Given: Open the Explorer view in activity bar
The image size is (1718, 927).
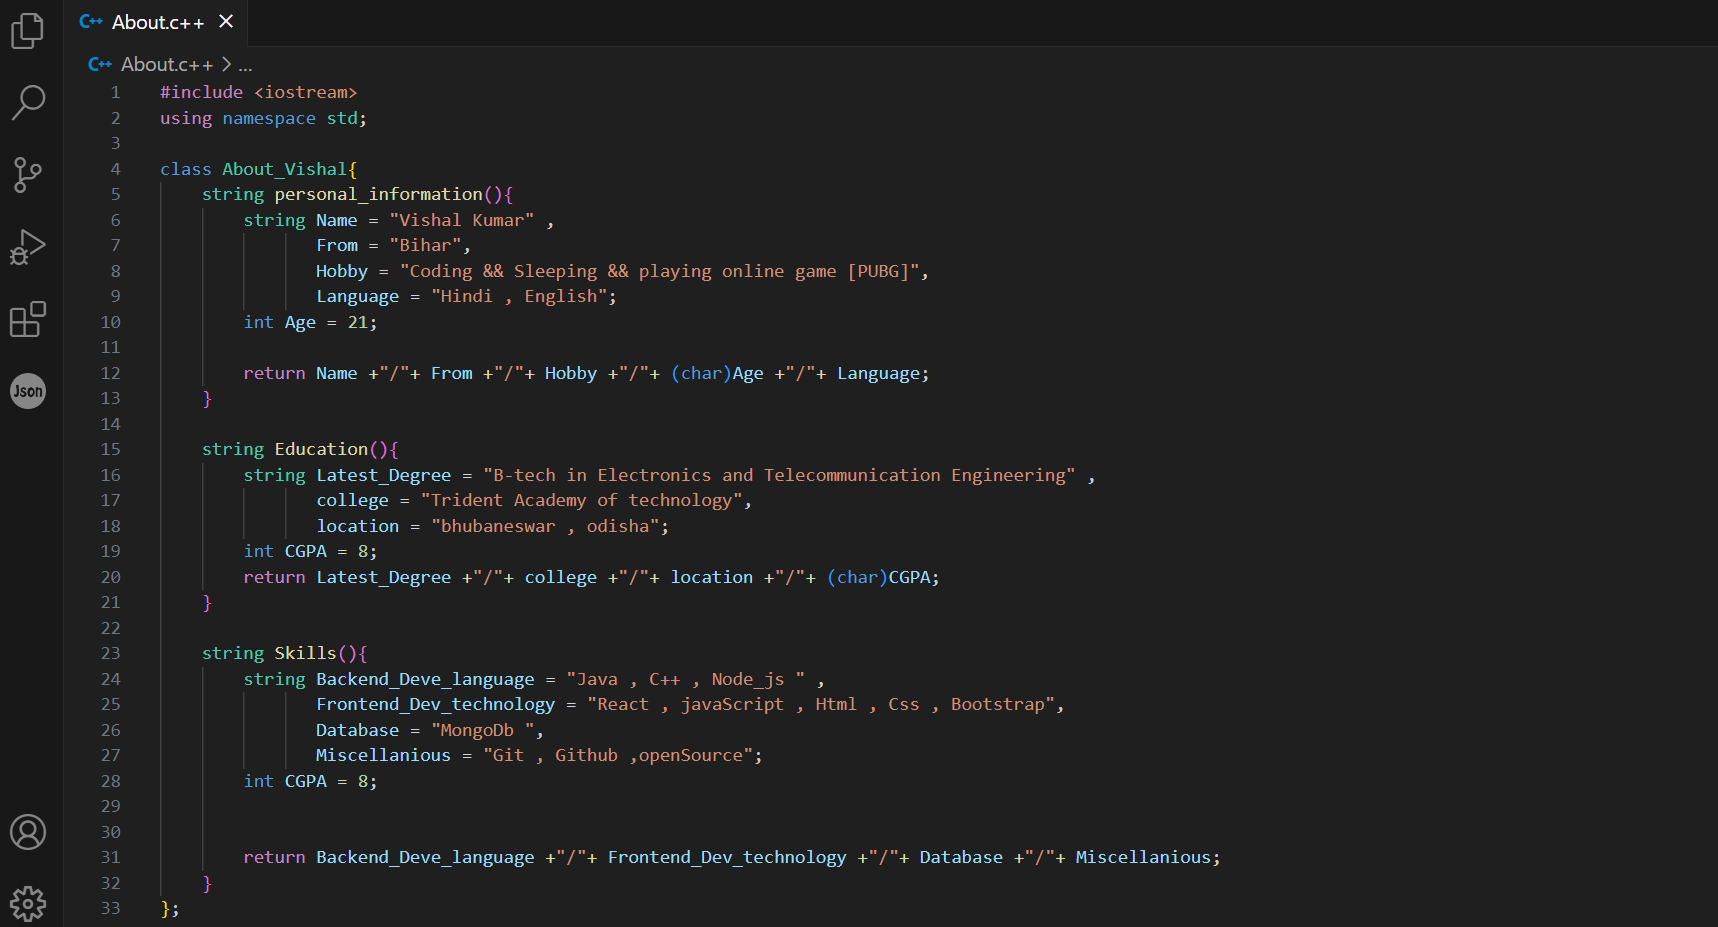Looking at the screenshot, I should tap(28, 30).
